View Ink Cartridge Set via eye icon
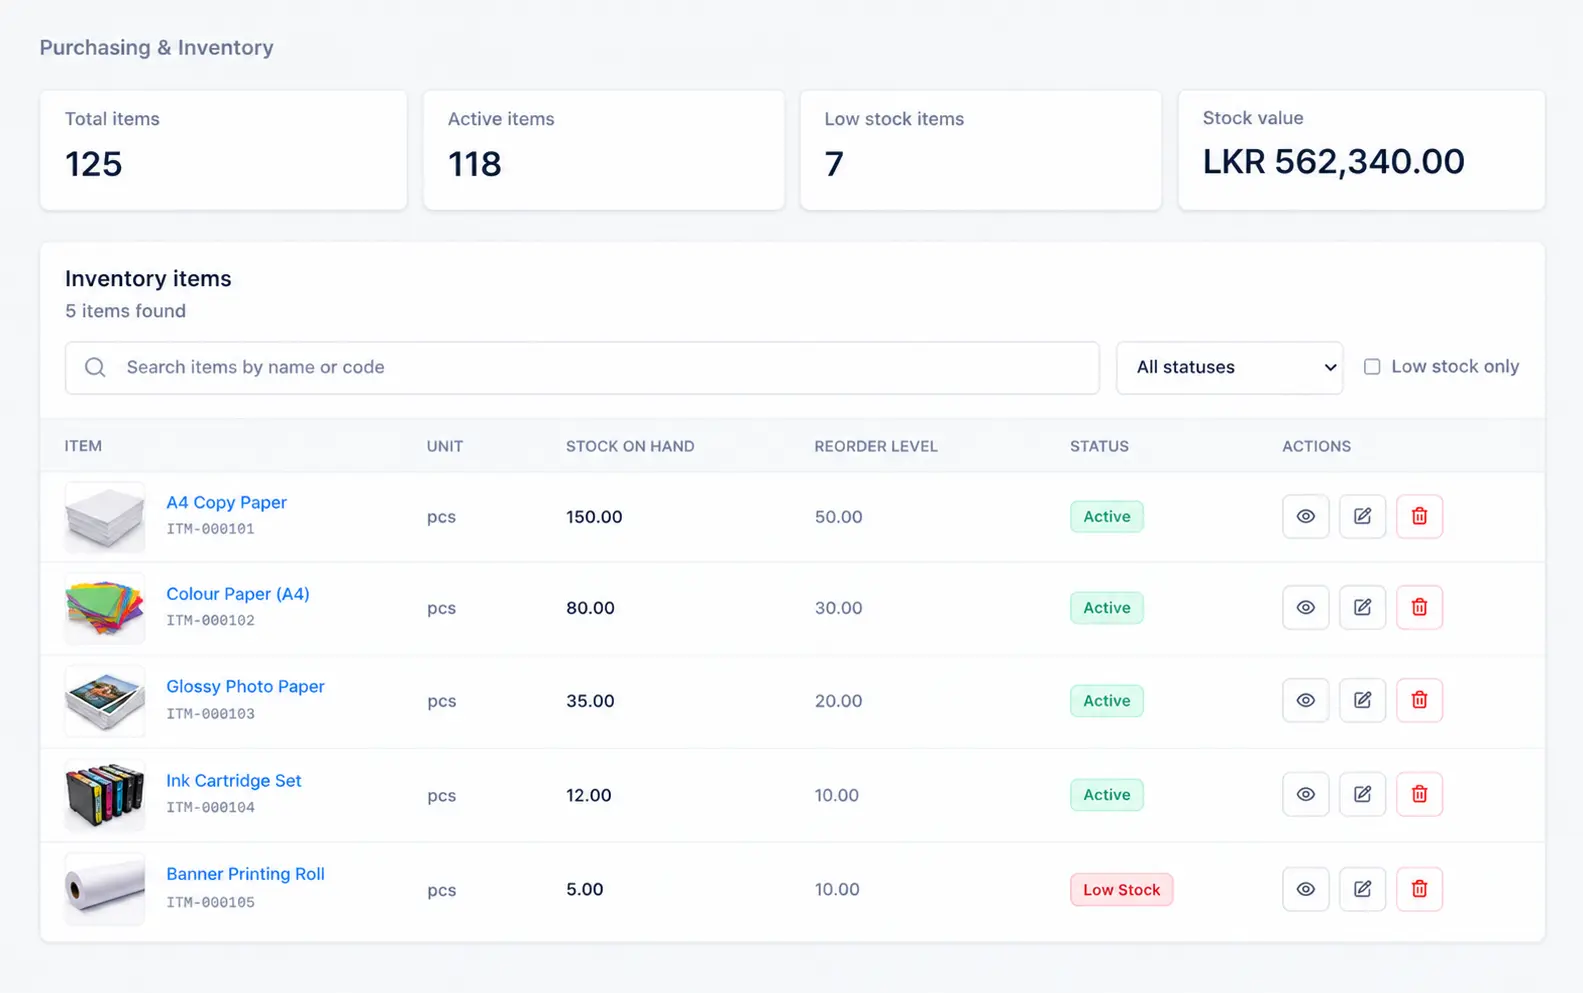 point(1305,794)
